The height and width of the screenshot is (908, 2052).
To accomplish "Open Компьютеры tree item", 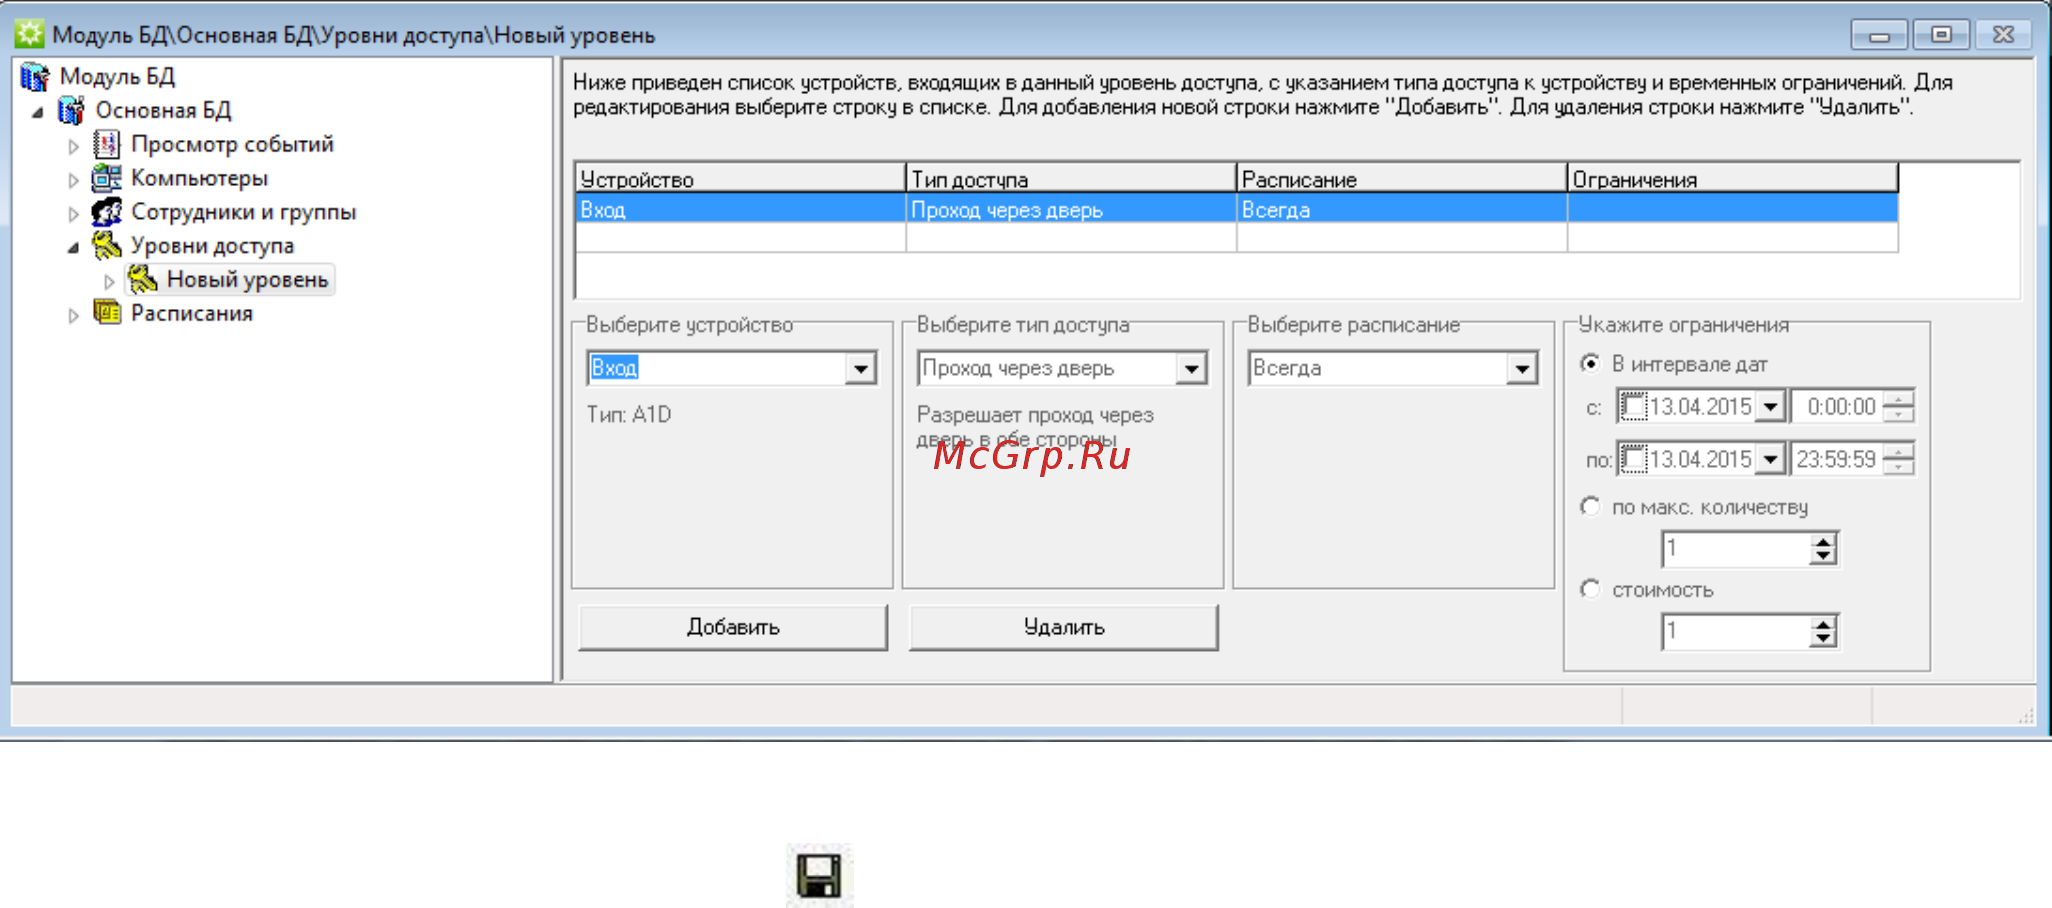I will (199, 178).
